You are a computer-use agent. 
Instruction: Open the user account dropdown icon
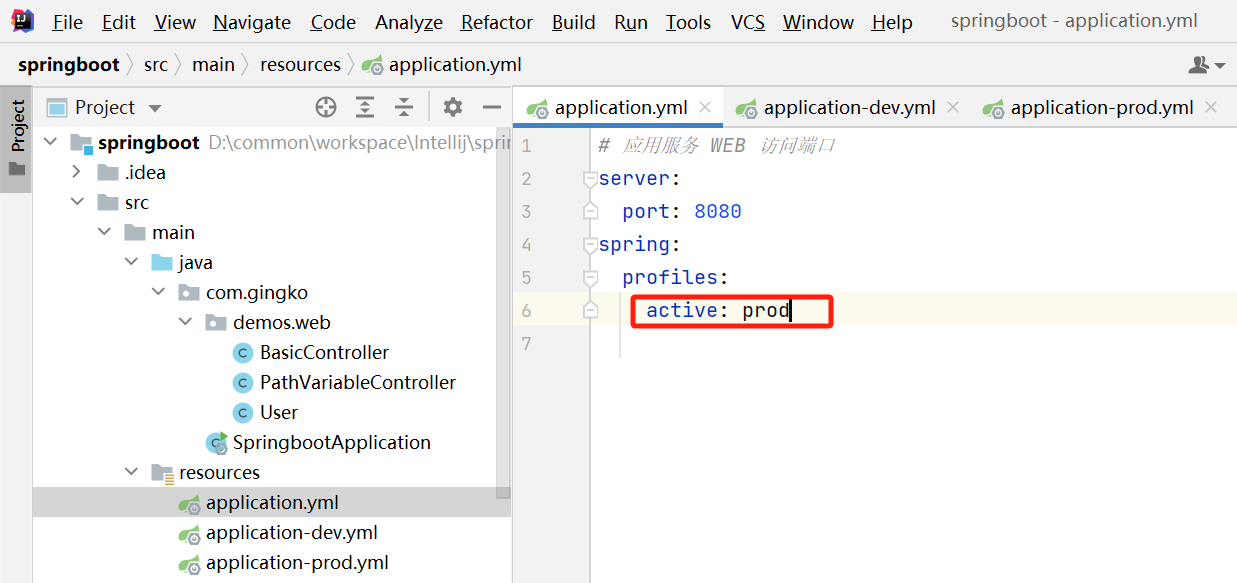[1206, 65]
